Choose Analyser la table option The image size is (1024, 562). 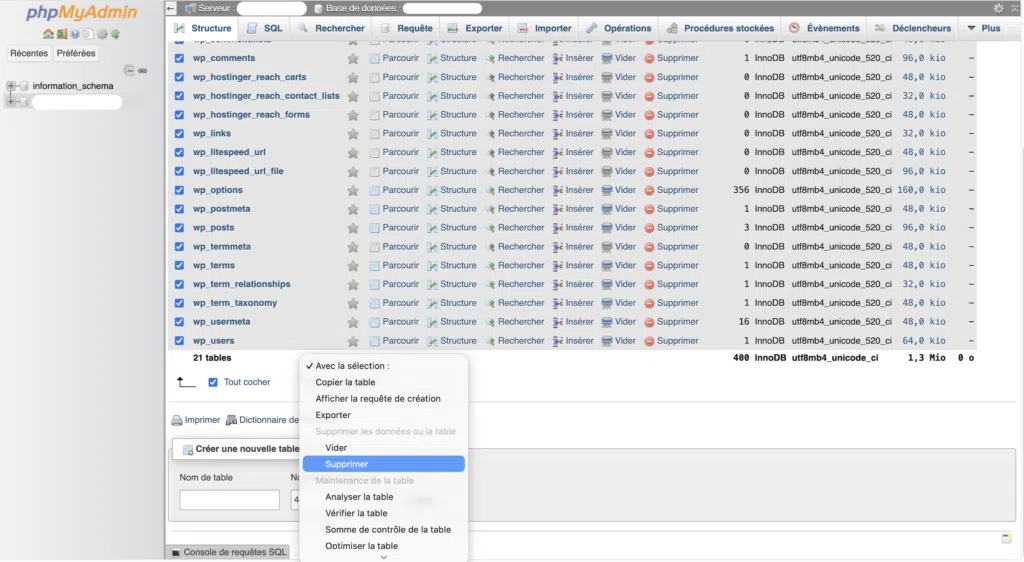coord(384,497)
